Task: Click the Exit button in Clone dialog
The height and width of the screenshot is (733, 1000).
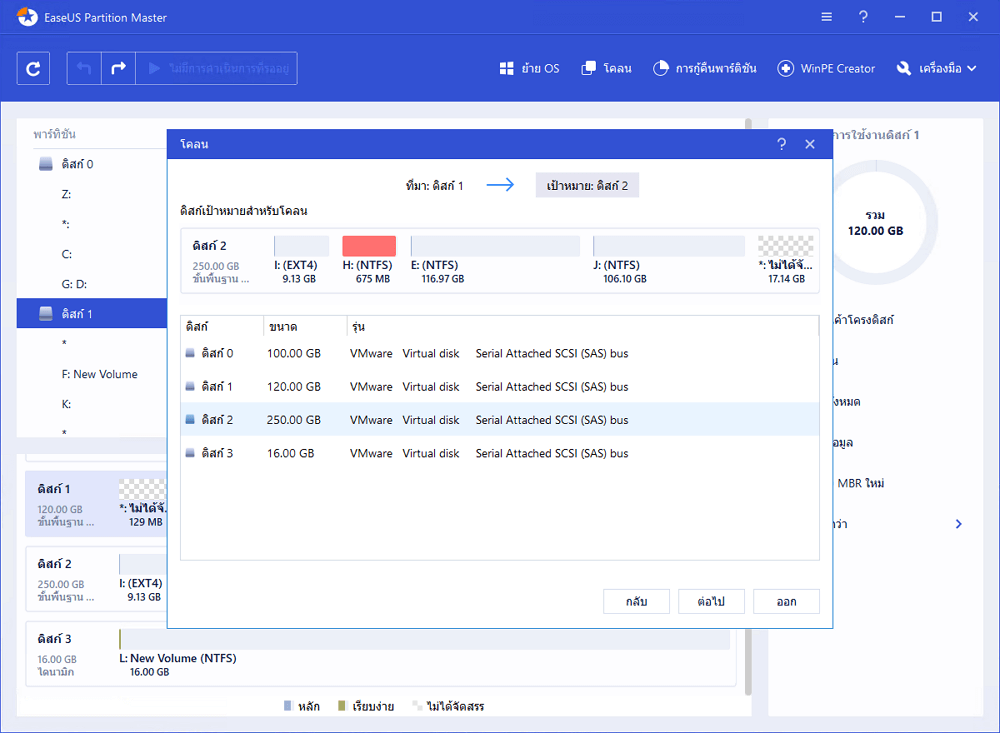Action: pyautogui.click(x=786, y=602)
